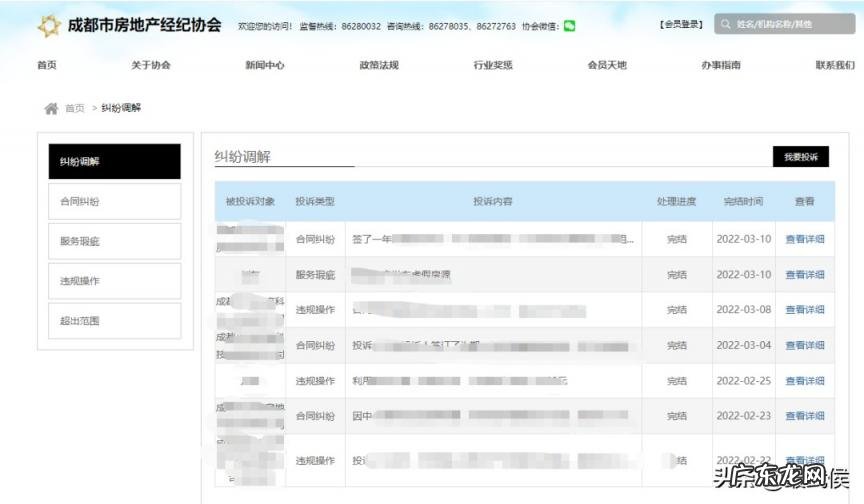Select the 合同纠纷 sidebar category

pyautogui.click(x=115, y=202)
